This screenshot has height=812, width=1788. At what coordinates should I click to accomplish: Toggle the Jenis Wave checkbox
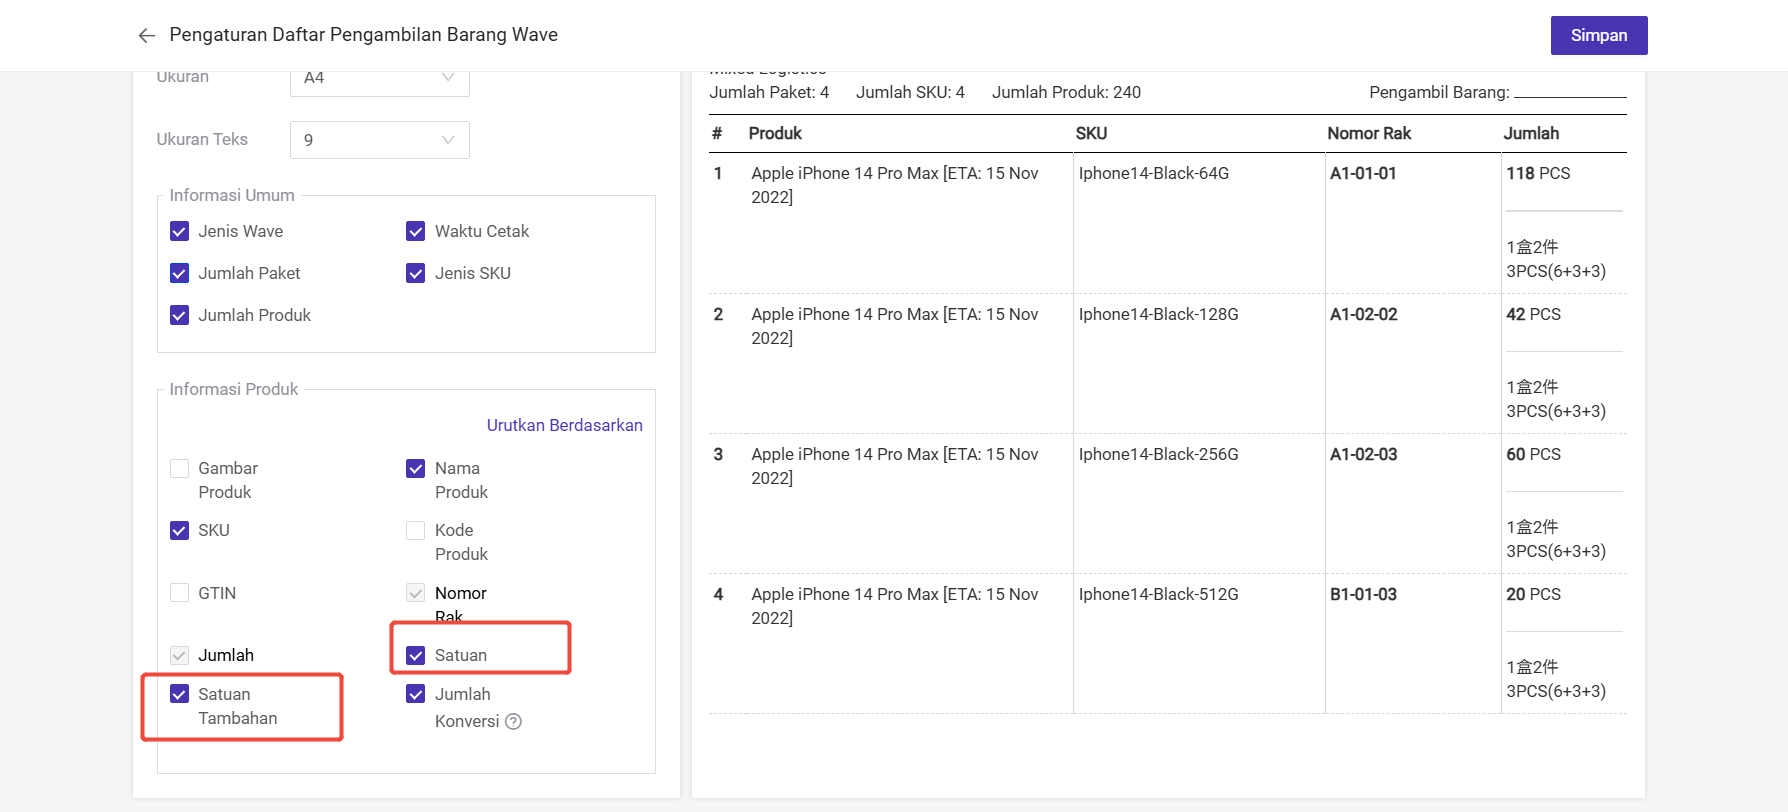pos(180,231)
